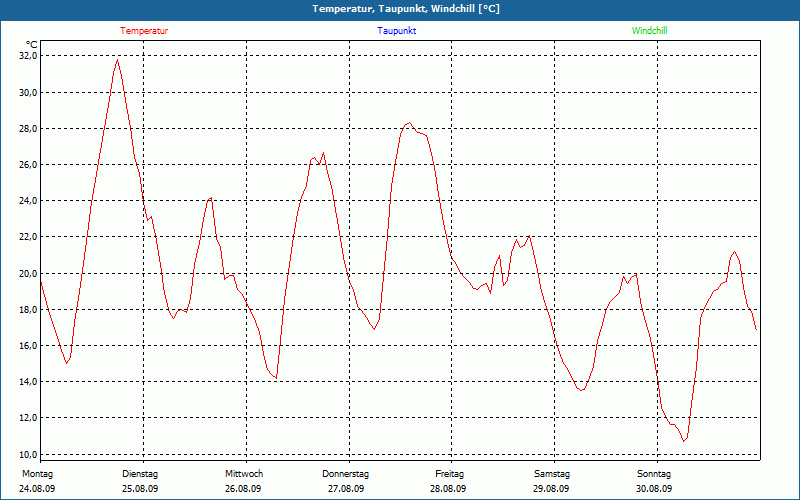Click the 18,0 y-axis value
The height and width of the screenshot is (500, 800).
(29, 310)
